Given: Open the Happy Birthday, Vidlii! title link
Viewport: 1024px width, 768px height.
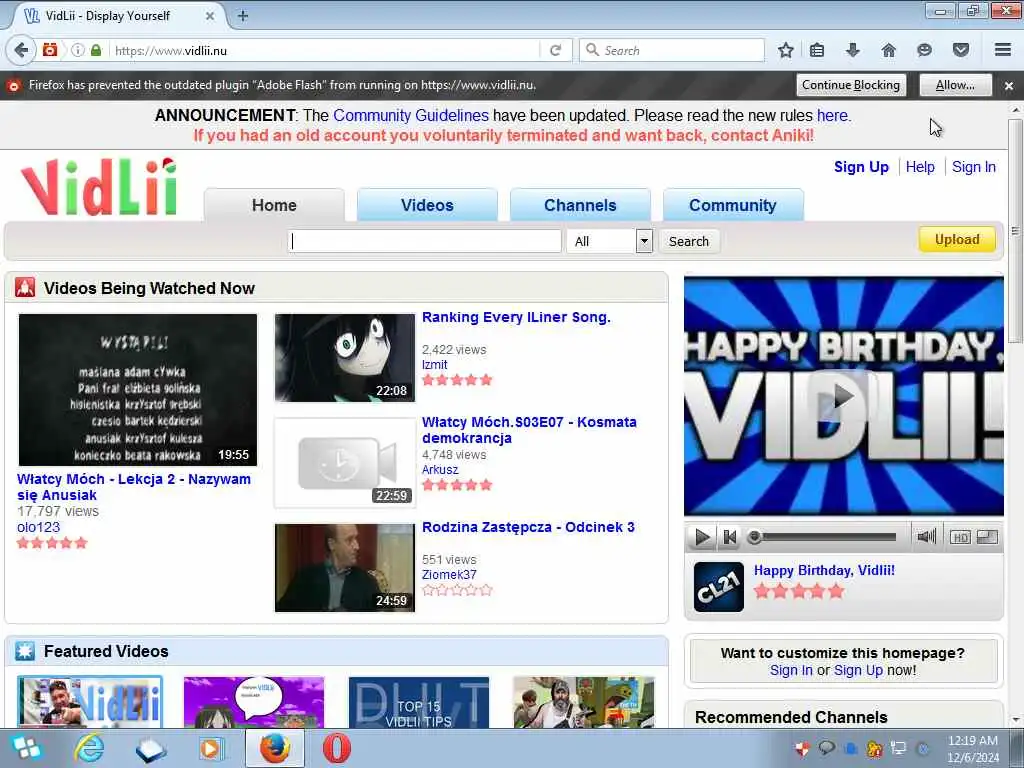Looking at the screenshot, I should click(824, 570).
